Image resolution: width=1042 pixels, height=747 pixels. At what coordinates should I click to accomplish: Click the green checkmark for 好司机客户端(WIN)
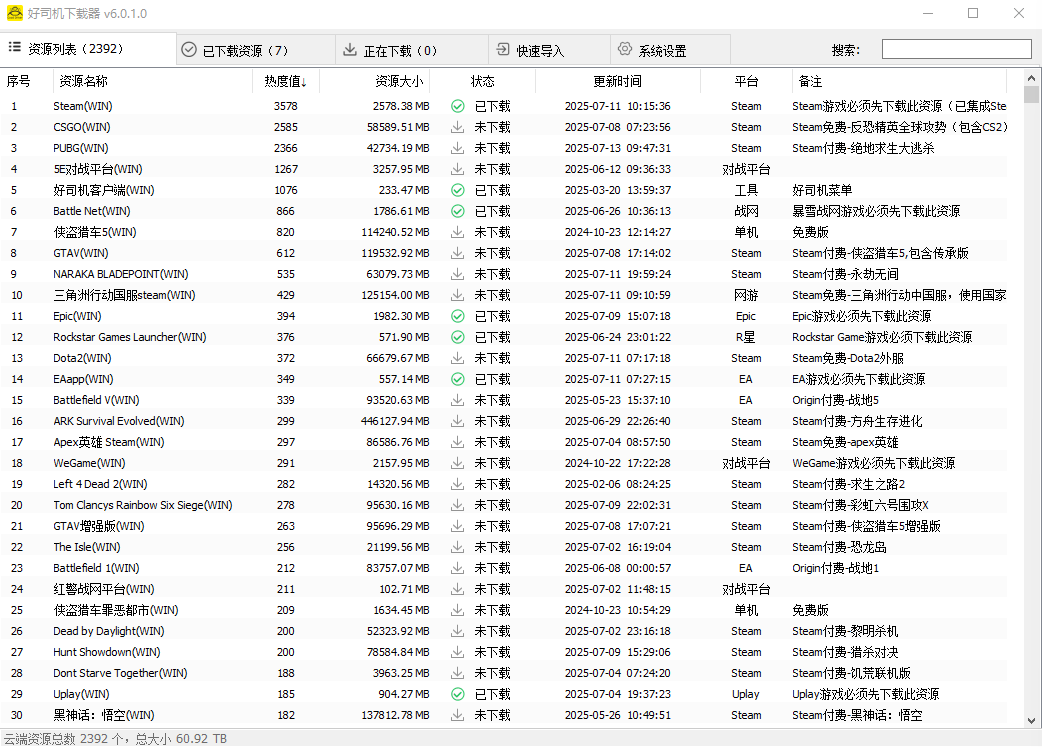point(457,190)
